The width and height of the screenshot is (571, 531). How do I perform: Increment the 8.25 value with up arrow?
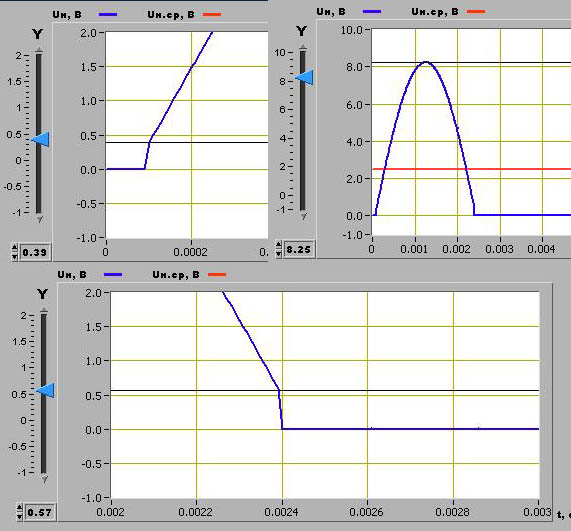click(x=279, y=245)
